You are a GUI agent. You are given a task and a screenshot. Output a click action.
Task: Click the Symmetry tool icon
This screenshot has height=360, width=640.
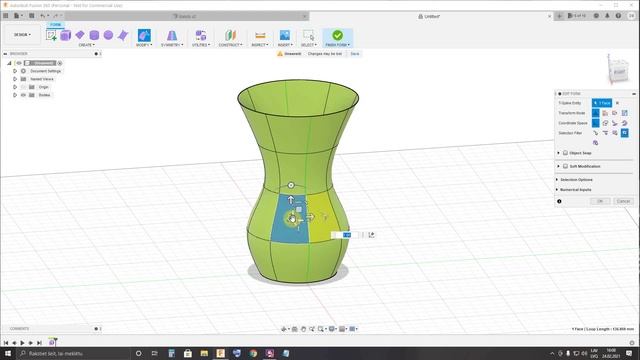click(172, 35)
